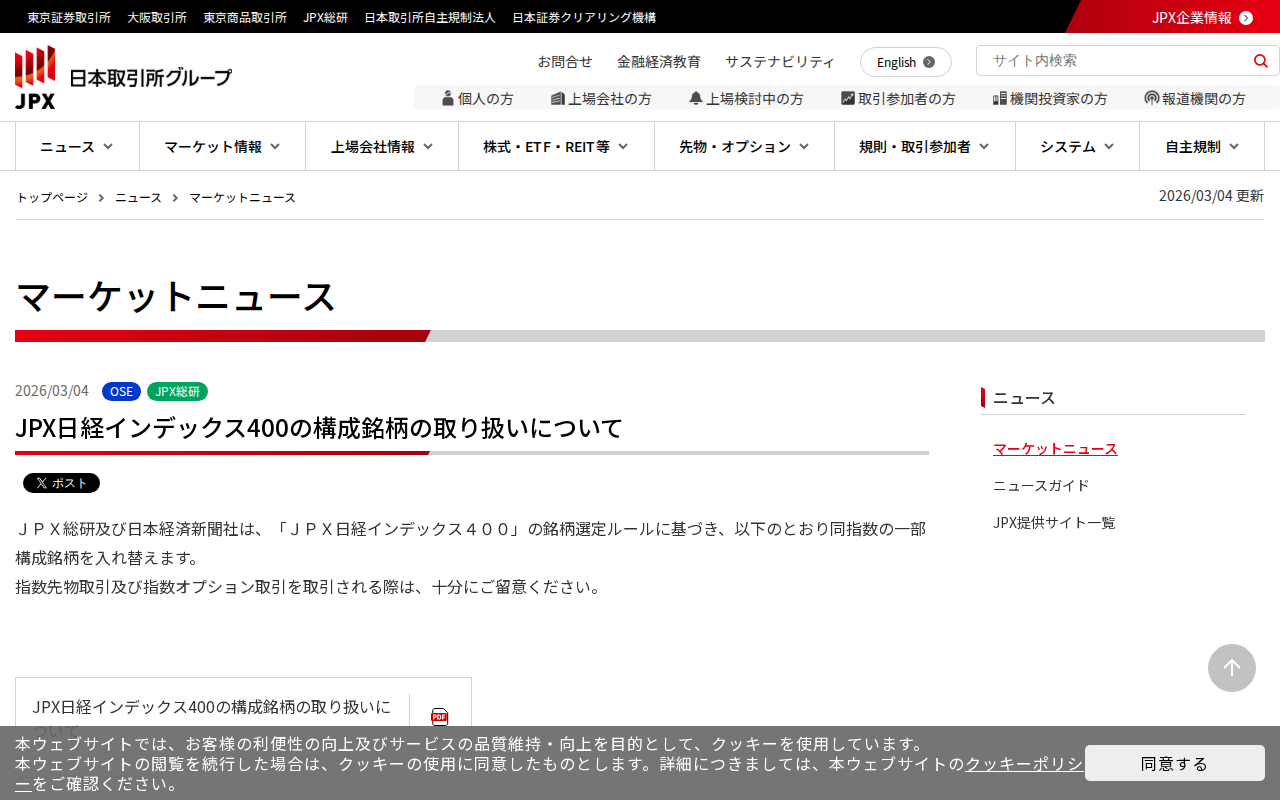The height and width of the screenshot is (800, 1280).
Task: Open the 日本取引所自主規制法人 link
Action: coord(430,17)
